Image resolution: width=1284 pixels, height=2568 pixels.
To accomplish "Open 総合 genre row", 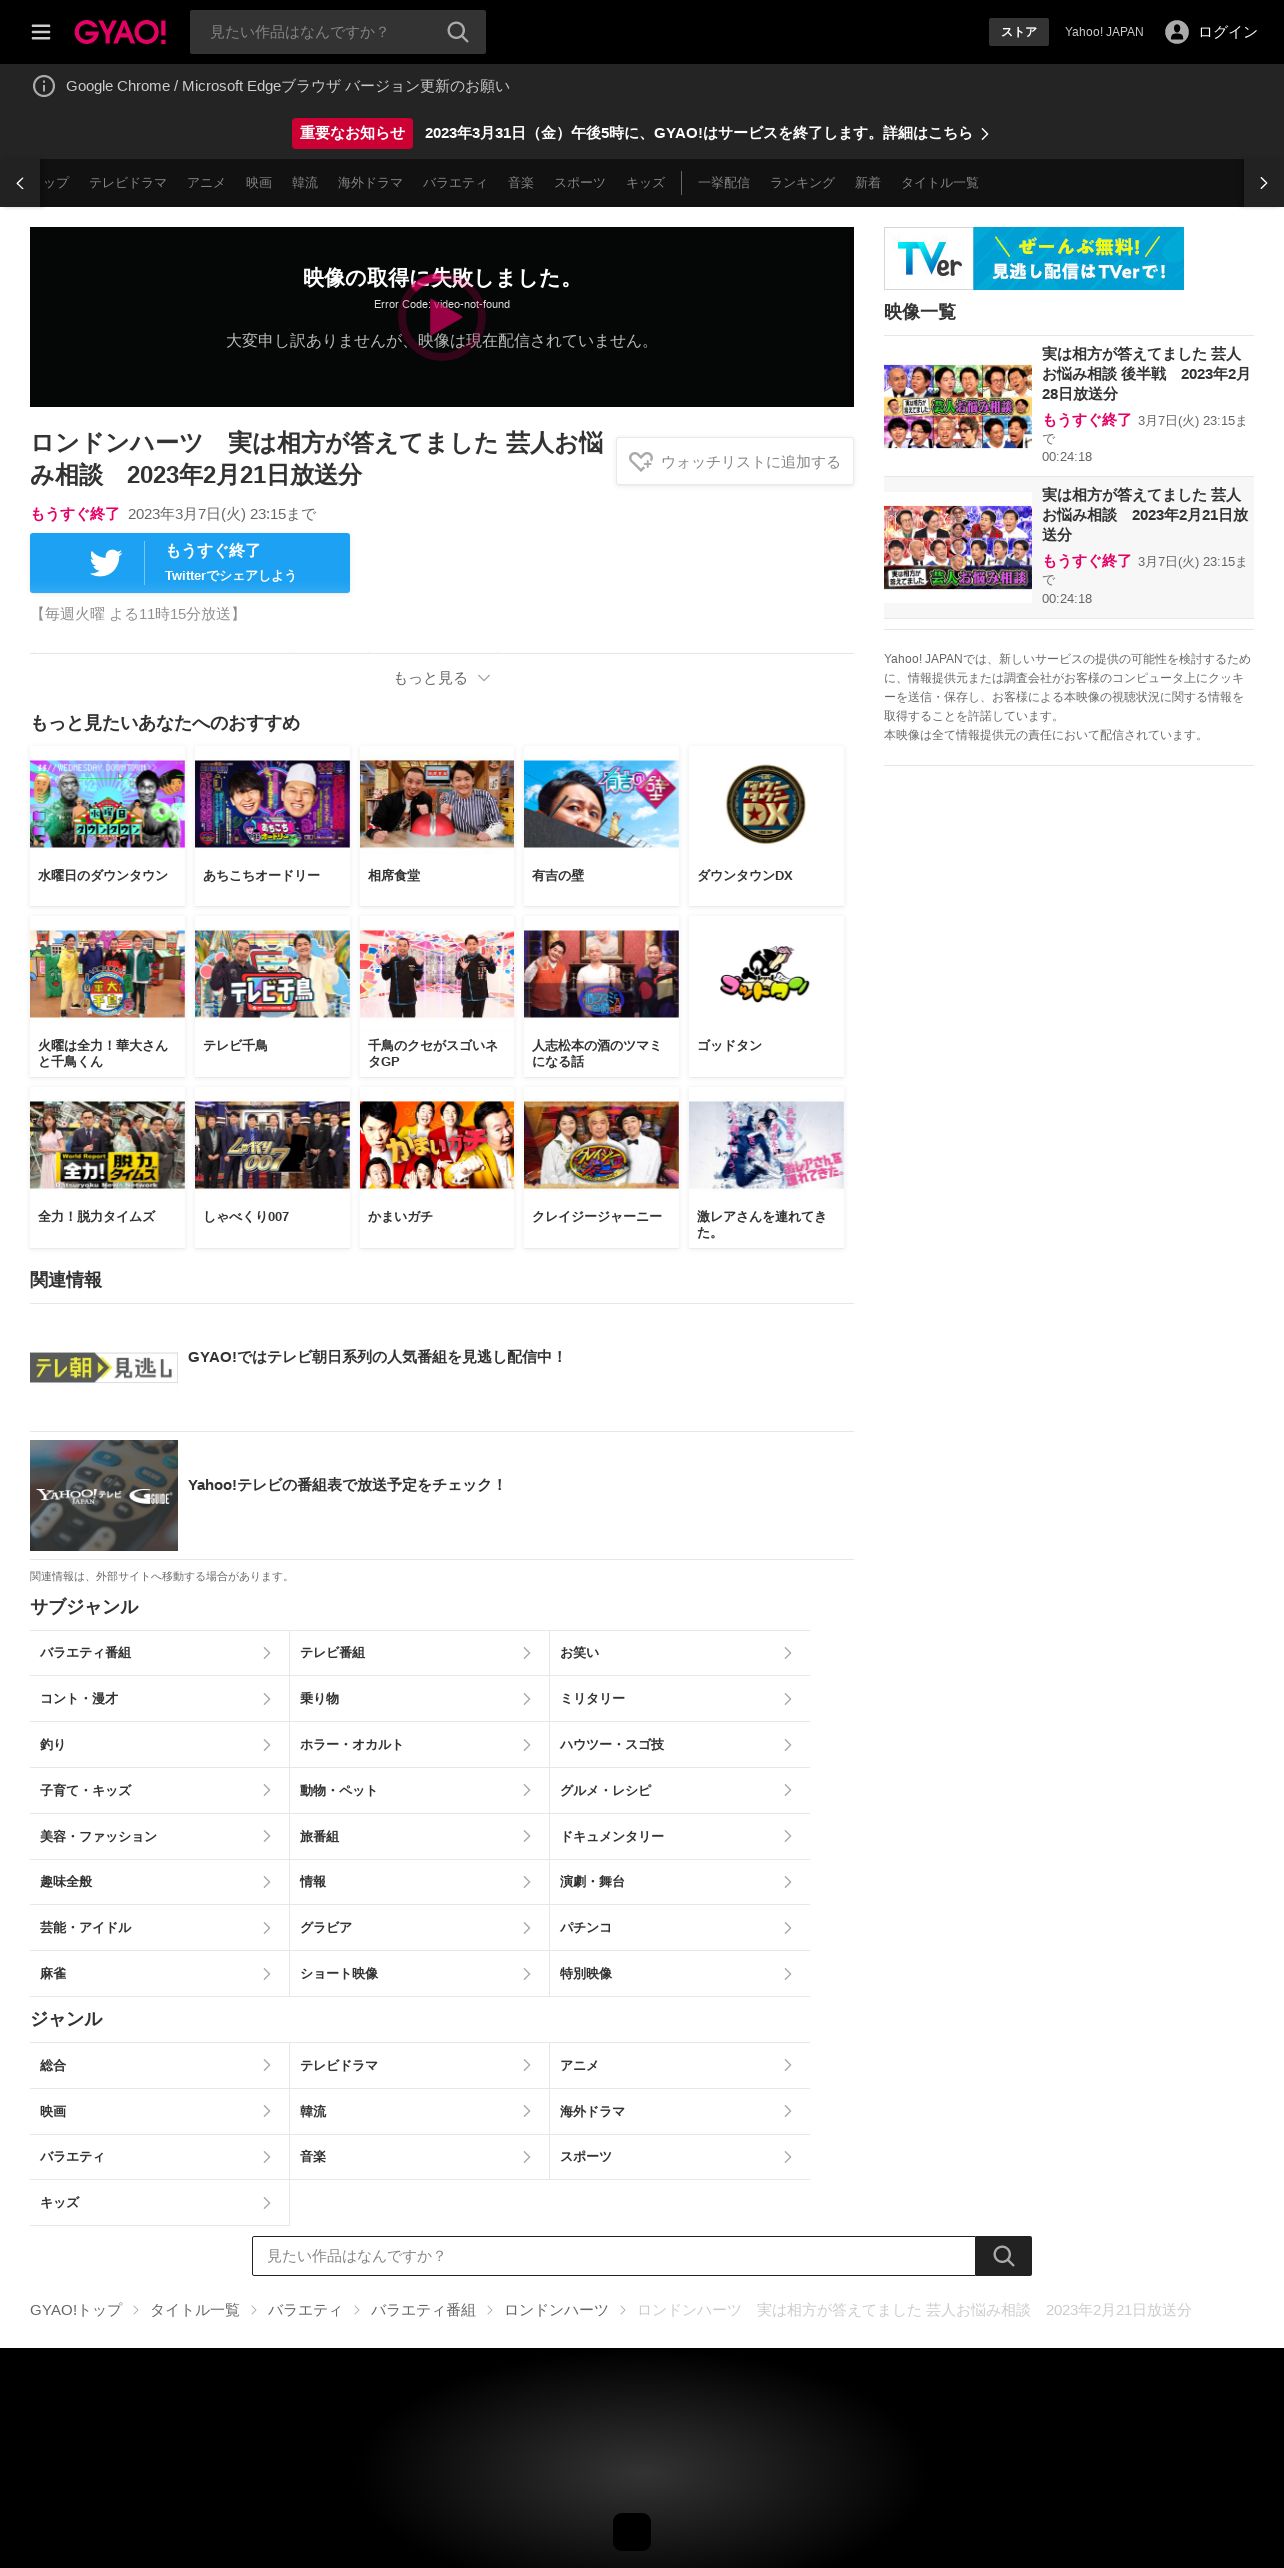I will coord(159,2066).
